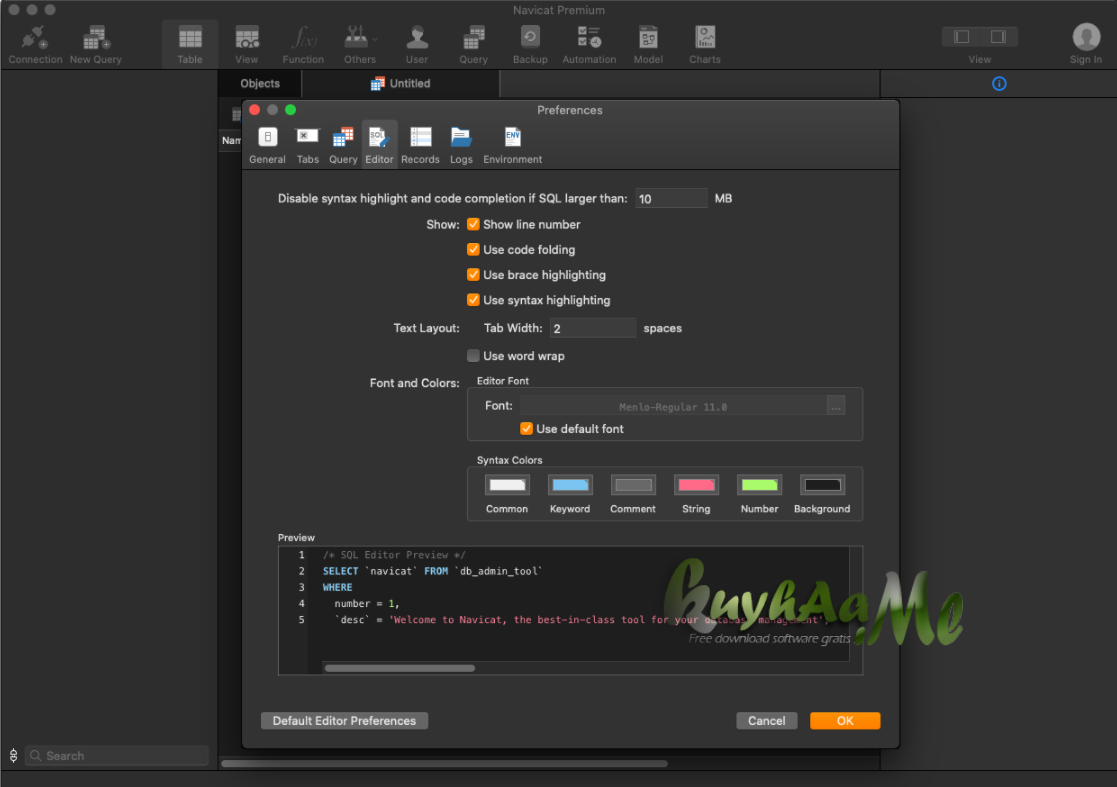Viewport: 1117px width, 787px height.
Task: Switch to the Objects tab
Action: [260, 83]
